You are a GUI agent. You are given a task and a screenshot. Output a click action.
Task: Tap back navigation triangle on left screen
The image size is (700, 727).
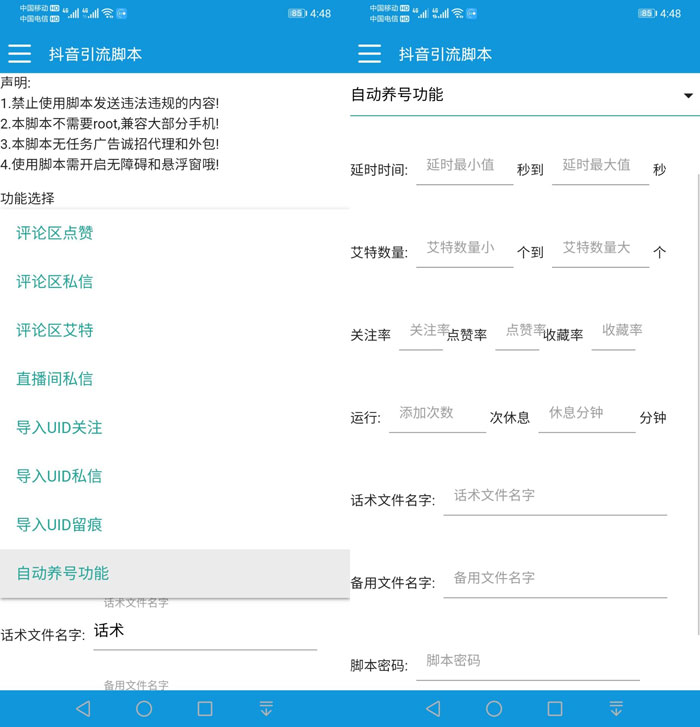83,708
